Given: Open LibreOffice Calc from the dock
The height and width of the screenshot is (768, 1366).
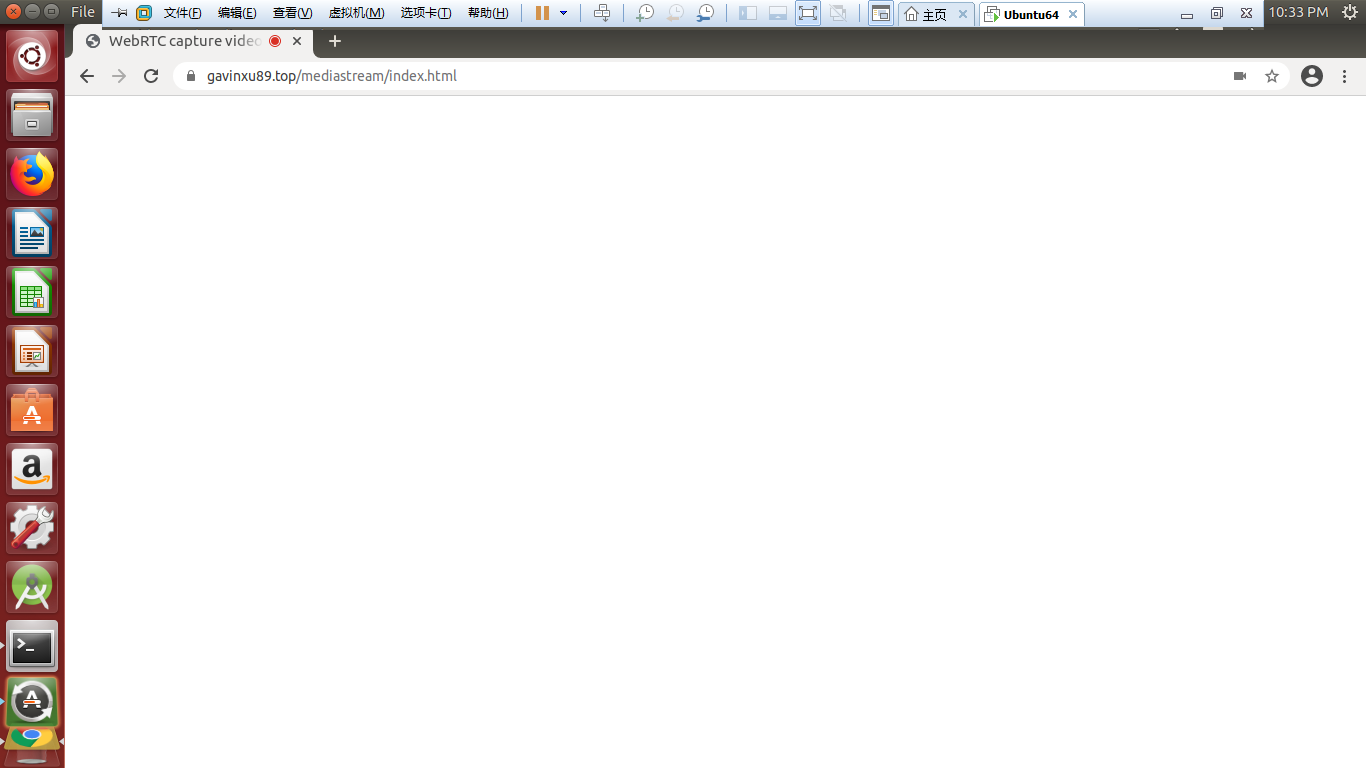Looking at the screenshot, I should [33, 292].
